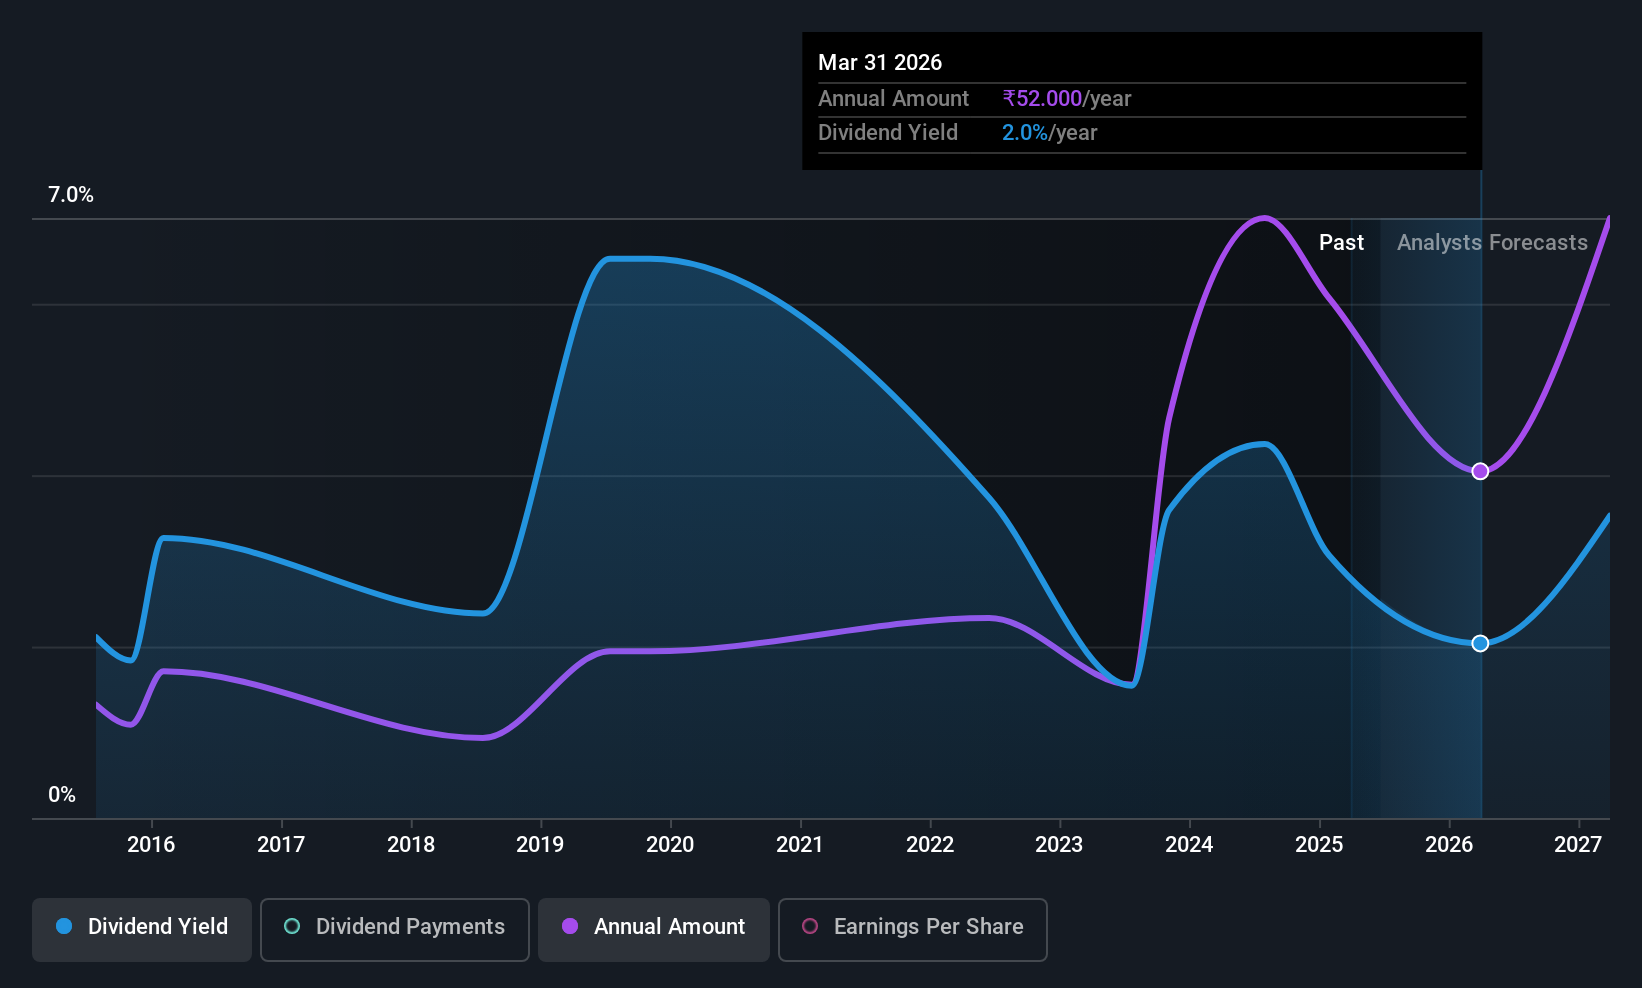Image resolution: width=1642 pixels, height=988 pixels.
Task: Click the 2018 axis label
Action: tap(411, 845)
